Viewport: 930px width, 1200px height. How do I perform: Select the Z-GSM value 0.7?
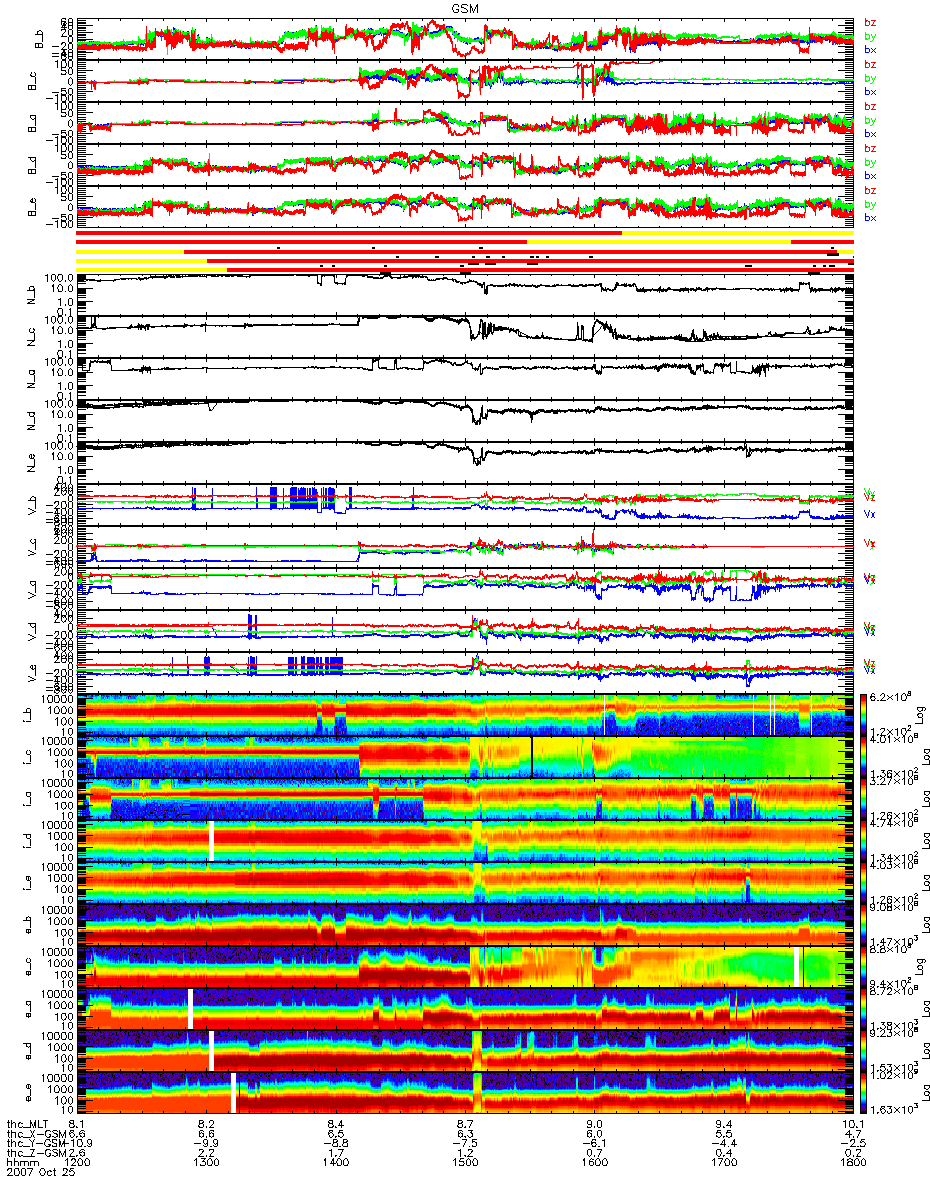coord(594,1152)
